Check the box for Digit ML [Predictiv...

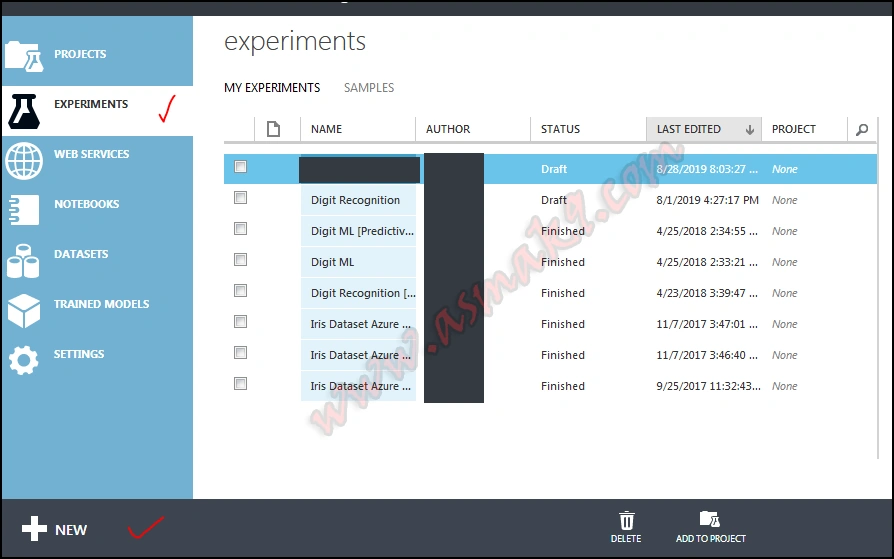241,229
